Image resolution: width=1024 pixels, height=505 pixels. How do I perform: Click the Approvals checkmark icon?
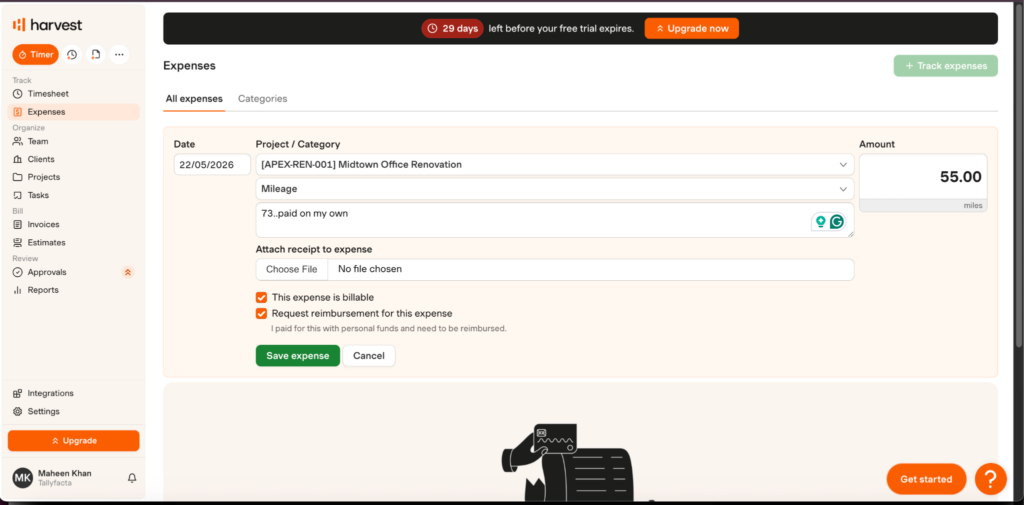pos(18,272)
